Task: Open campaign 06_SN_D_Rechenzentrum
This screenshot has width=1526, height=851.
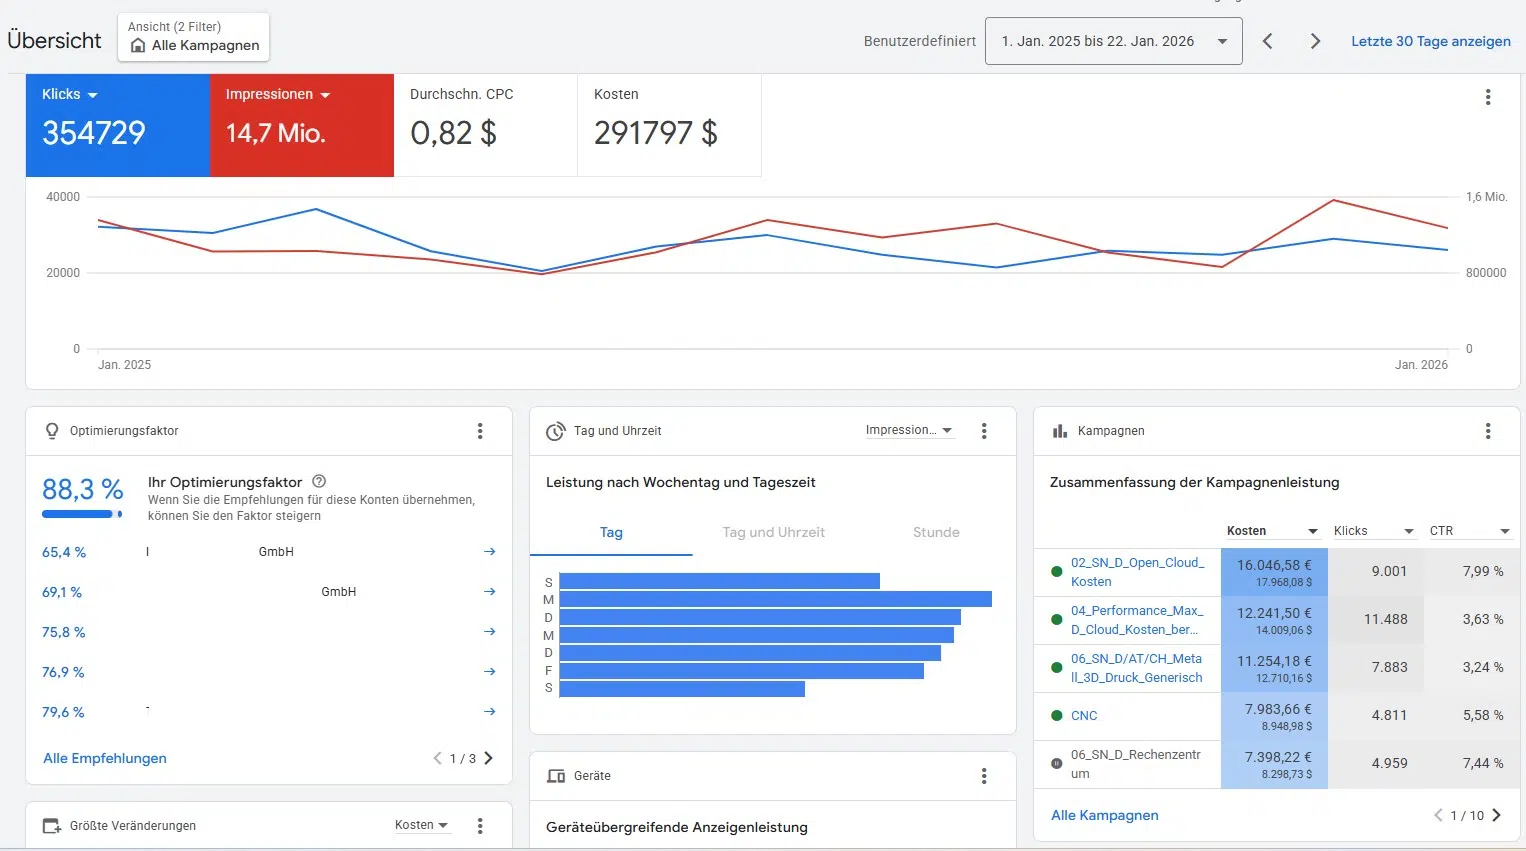Action: (x=1135, y=764)
